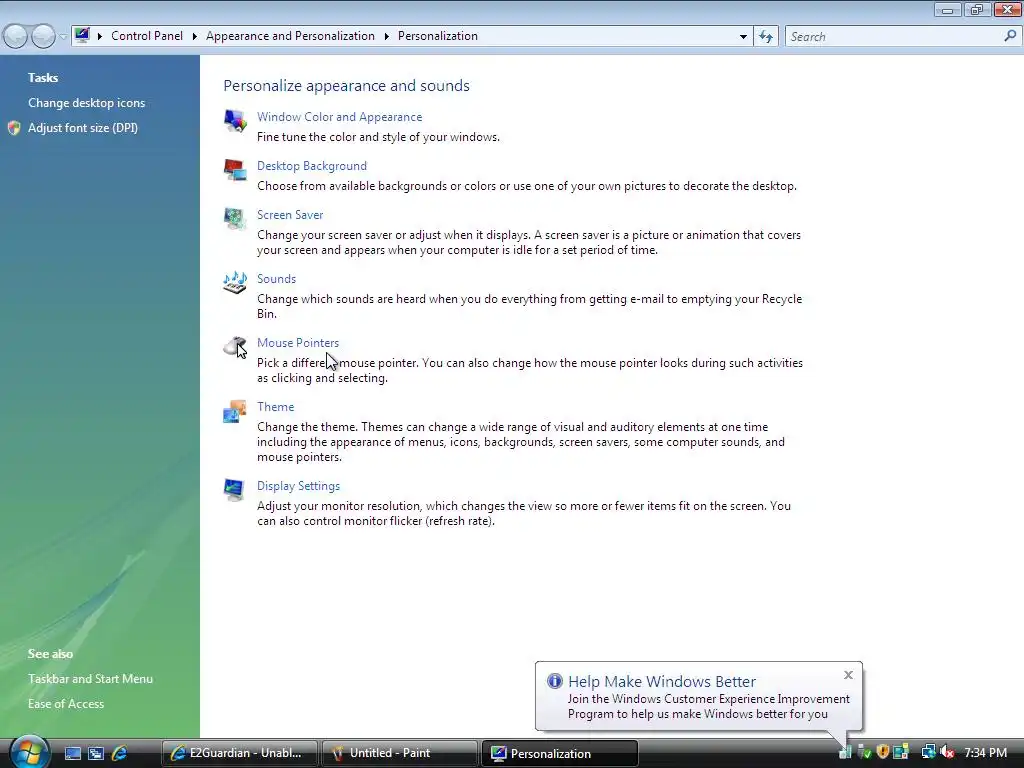Image resolution: width=1024 pixels, height=768 pixels.
Task: Click the info icon in the notification balloon
Action: [554, 681]
